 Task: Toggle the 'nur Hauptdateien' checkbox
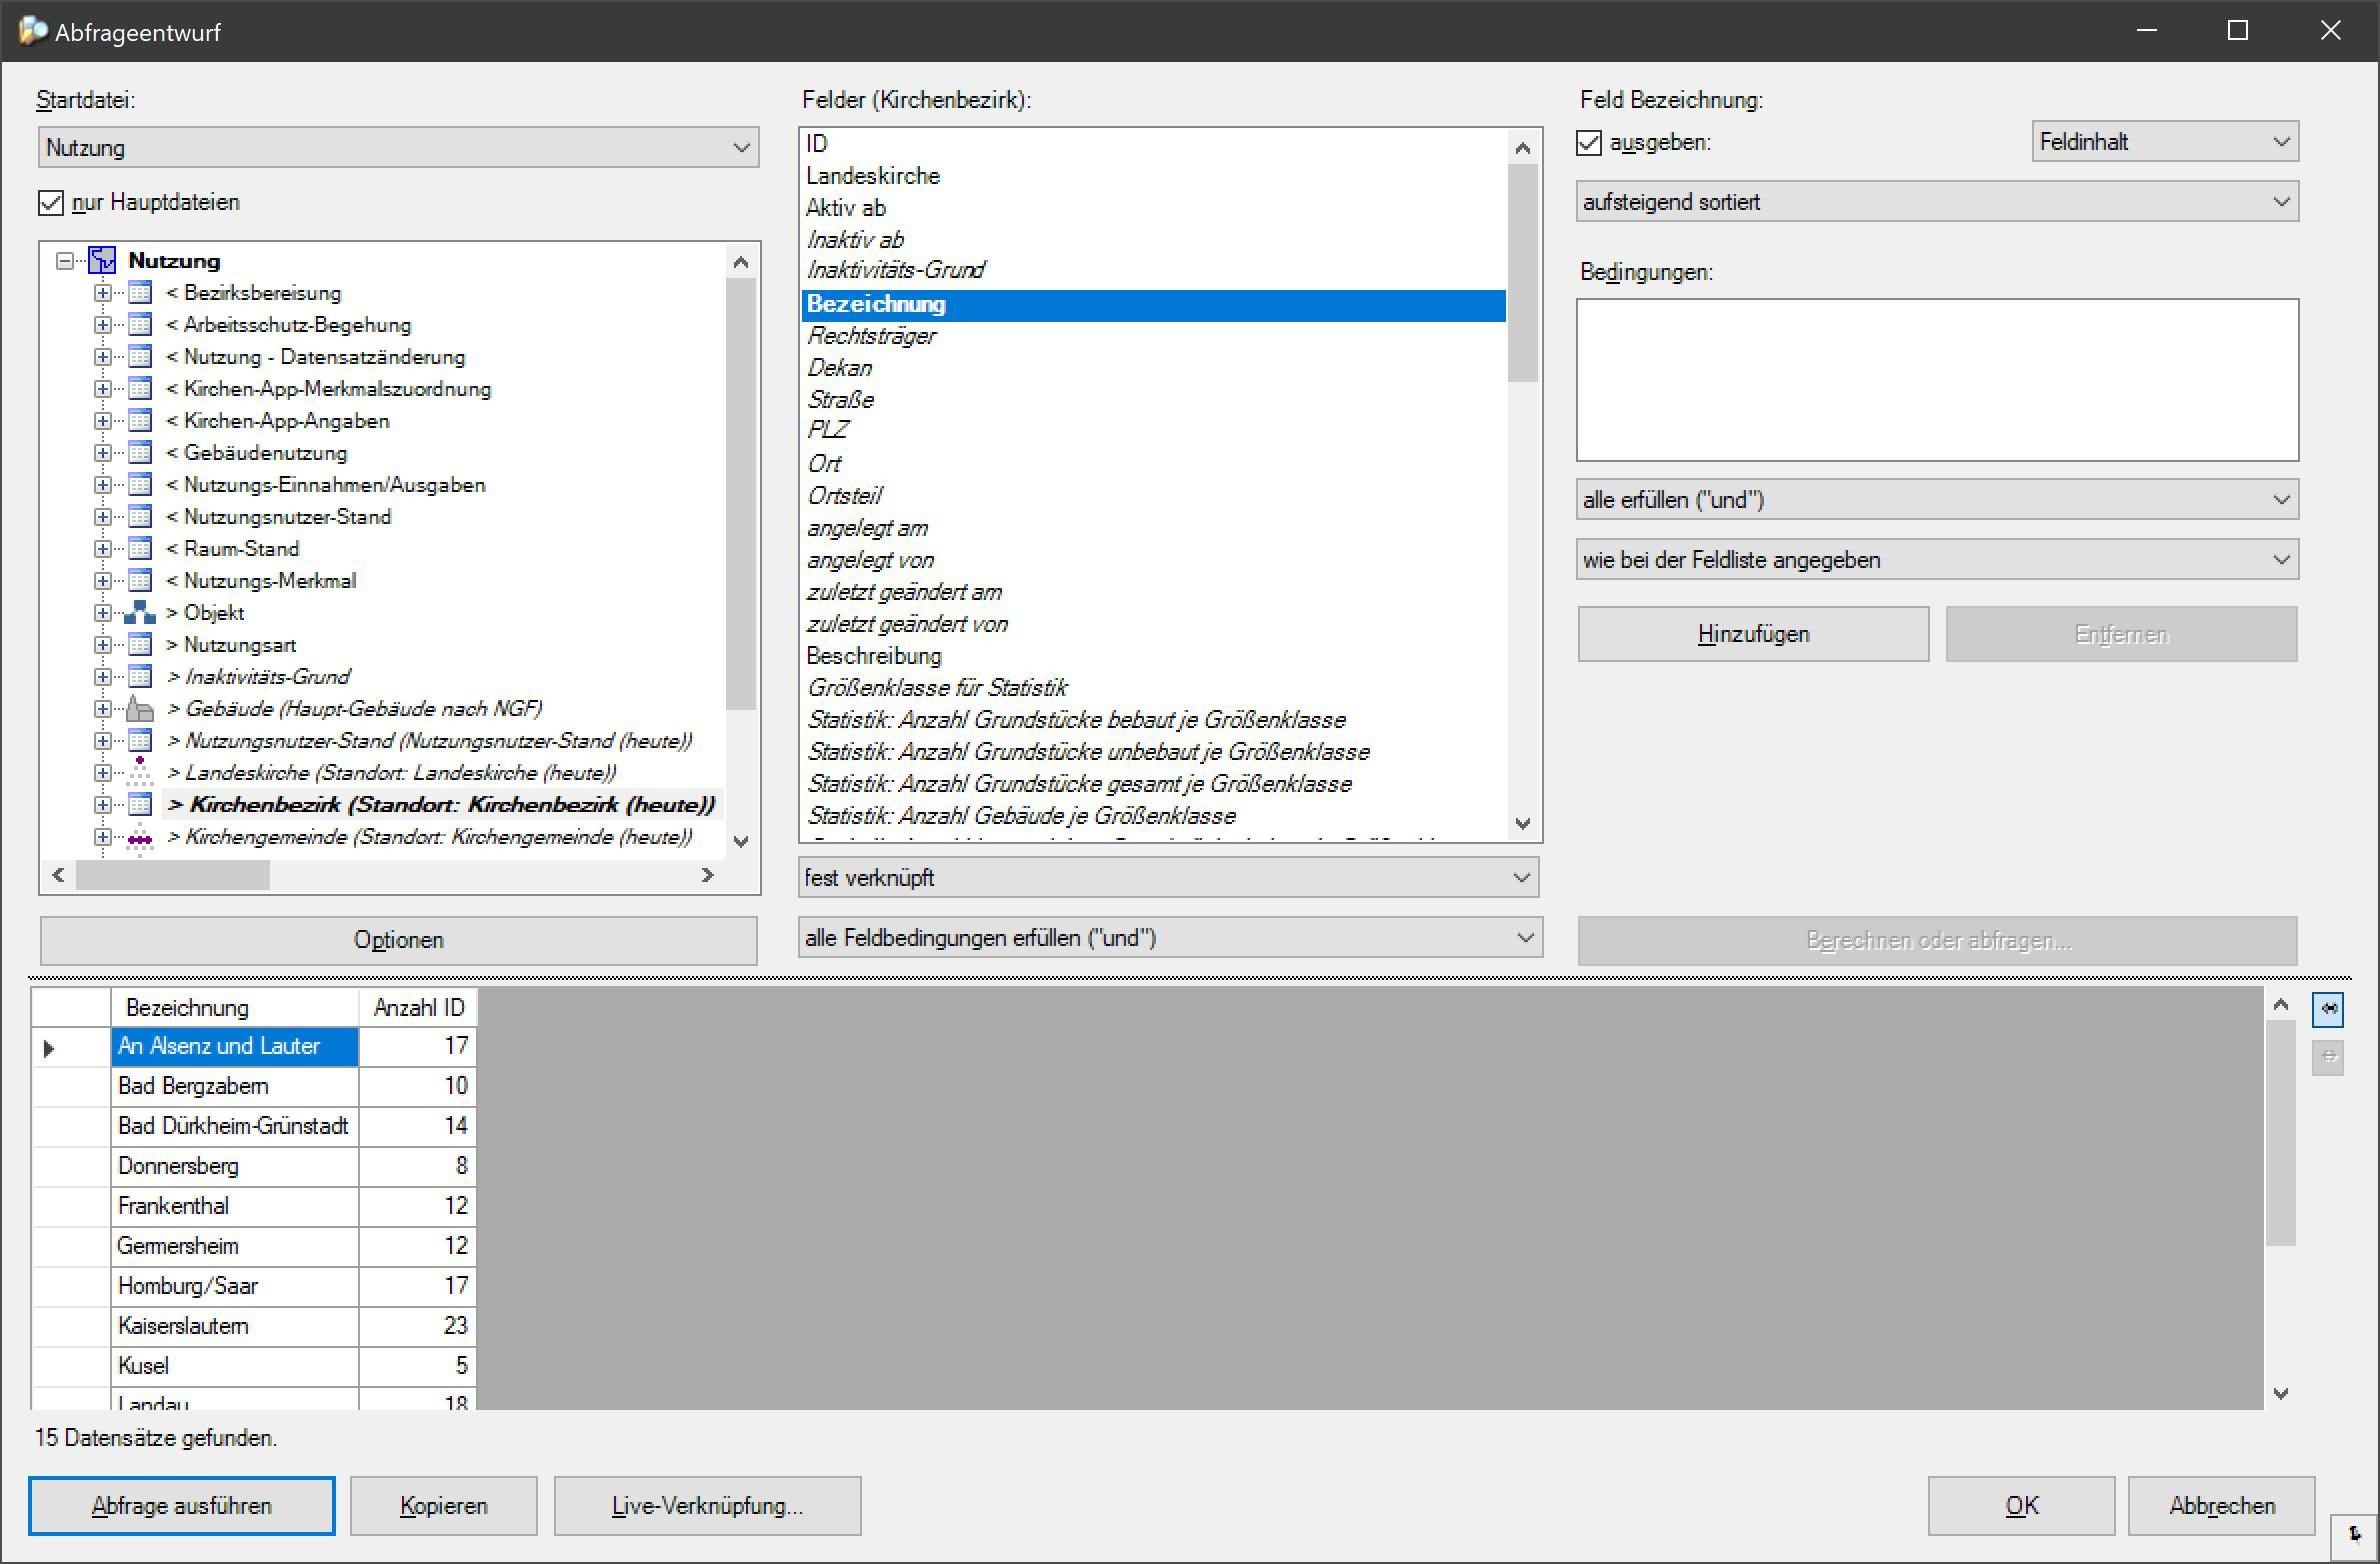coord(50,203)
